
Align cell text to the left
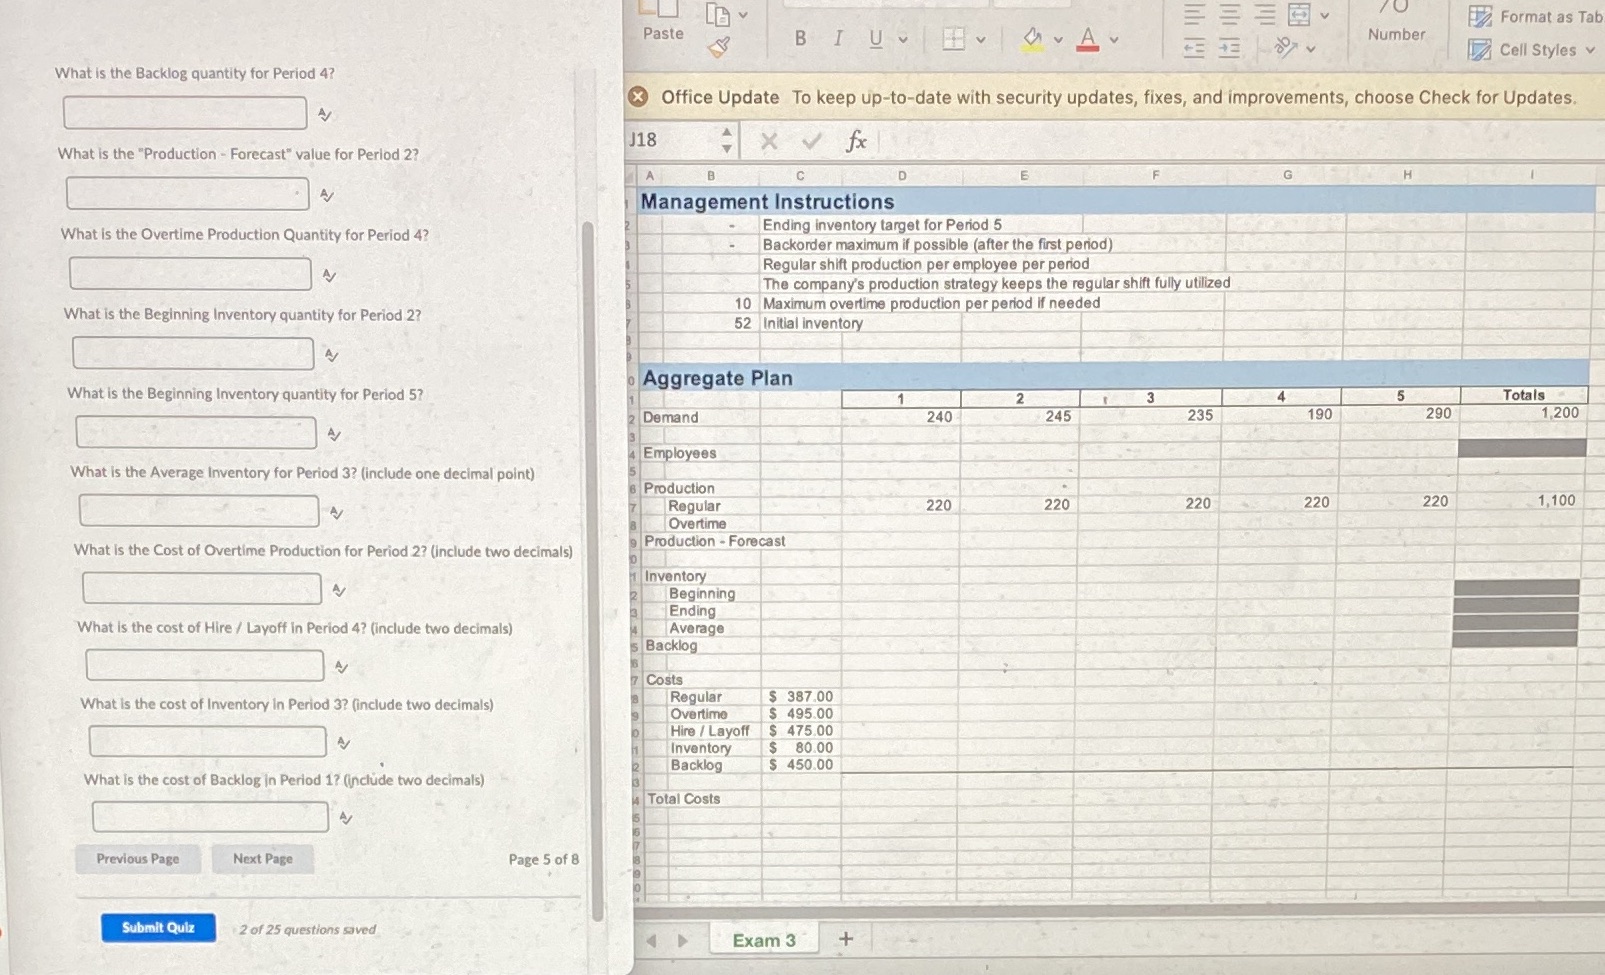click(x=1194, y=15)
